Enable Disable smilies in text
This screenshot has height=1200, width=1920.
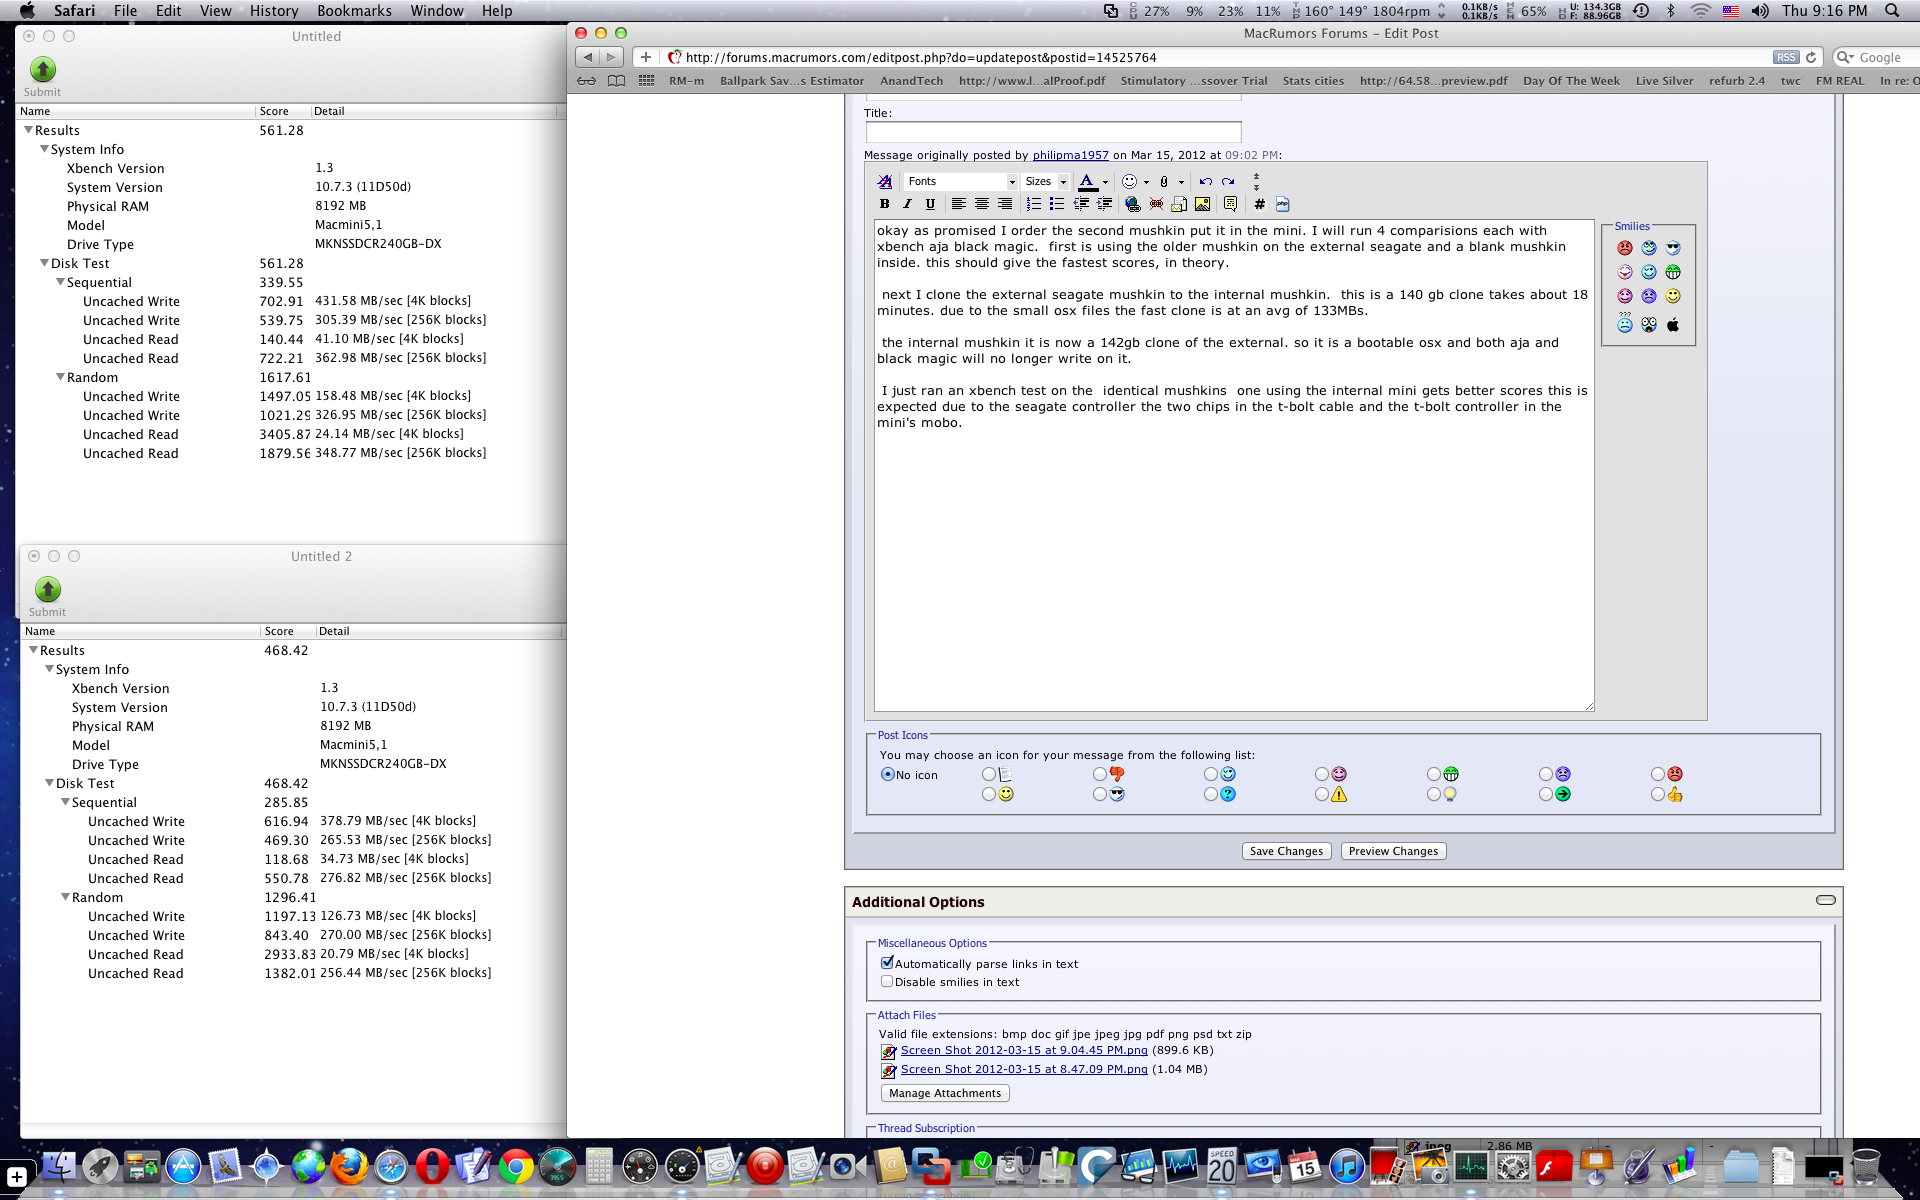click(x=887, y=981)
